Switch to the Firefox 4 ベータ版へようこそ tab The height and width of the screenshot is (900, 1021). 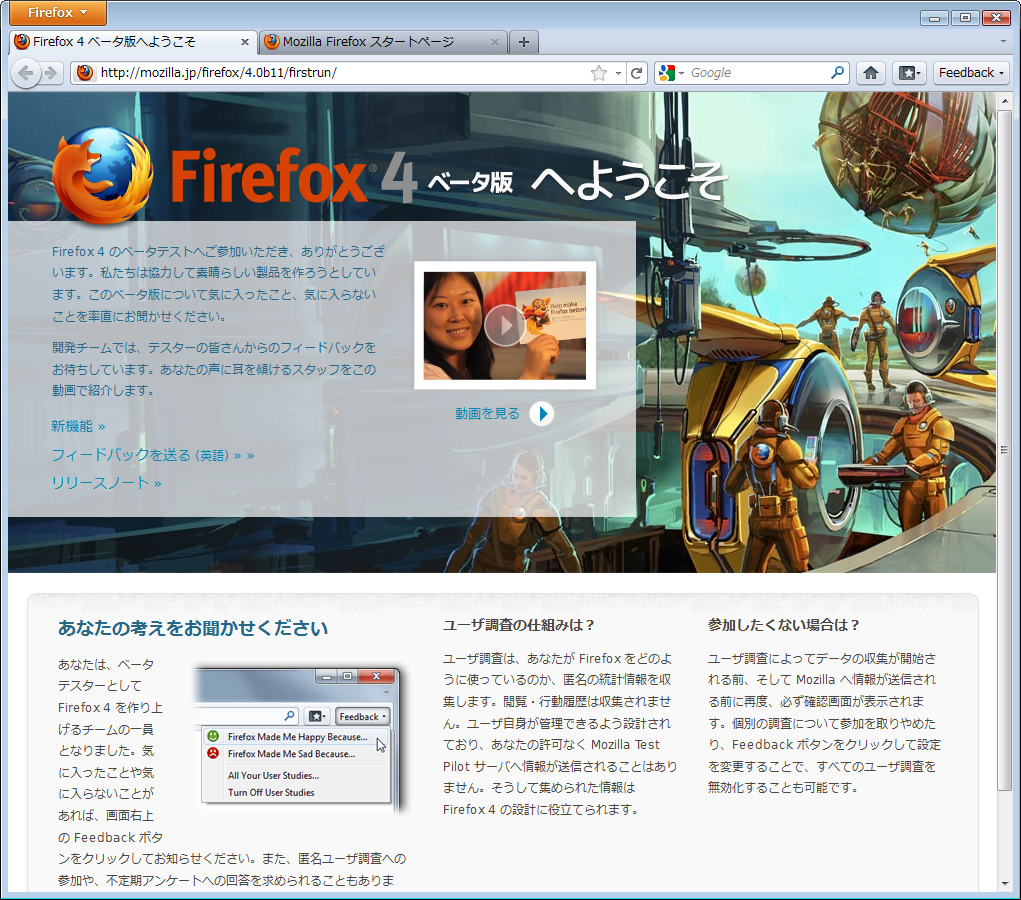(133, 42)
